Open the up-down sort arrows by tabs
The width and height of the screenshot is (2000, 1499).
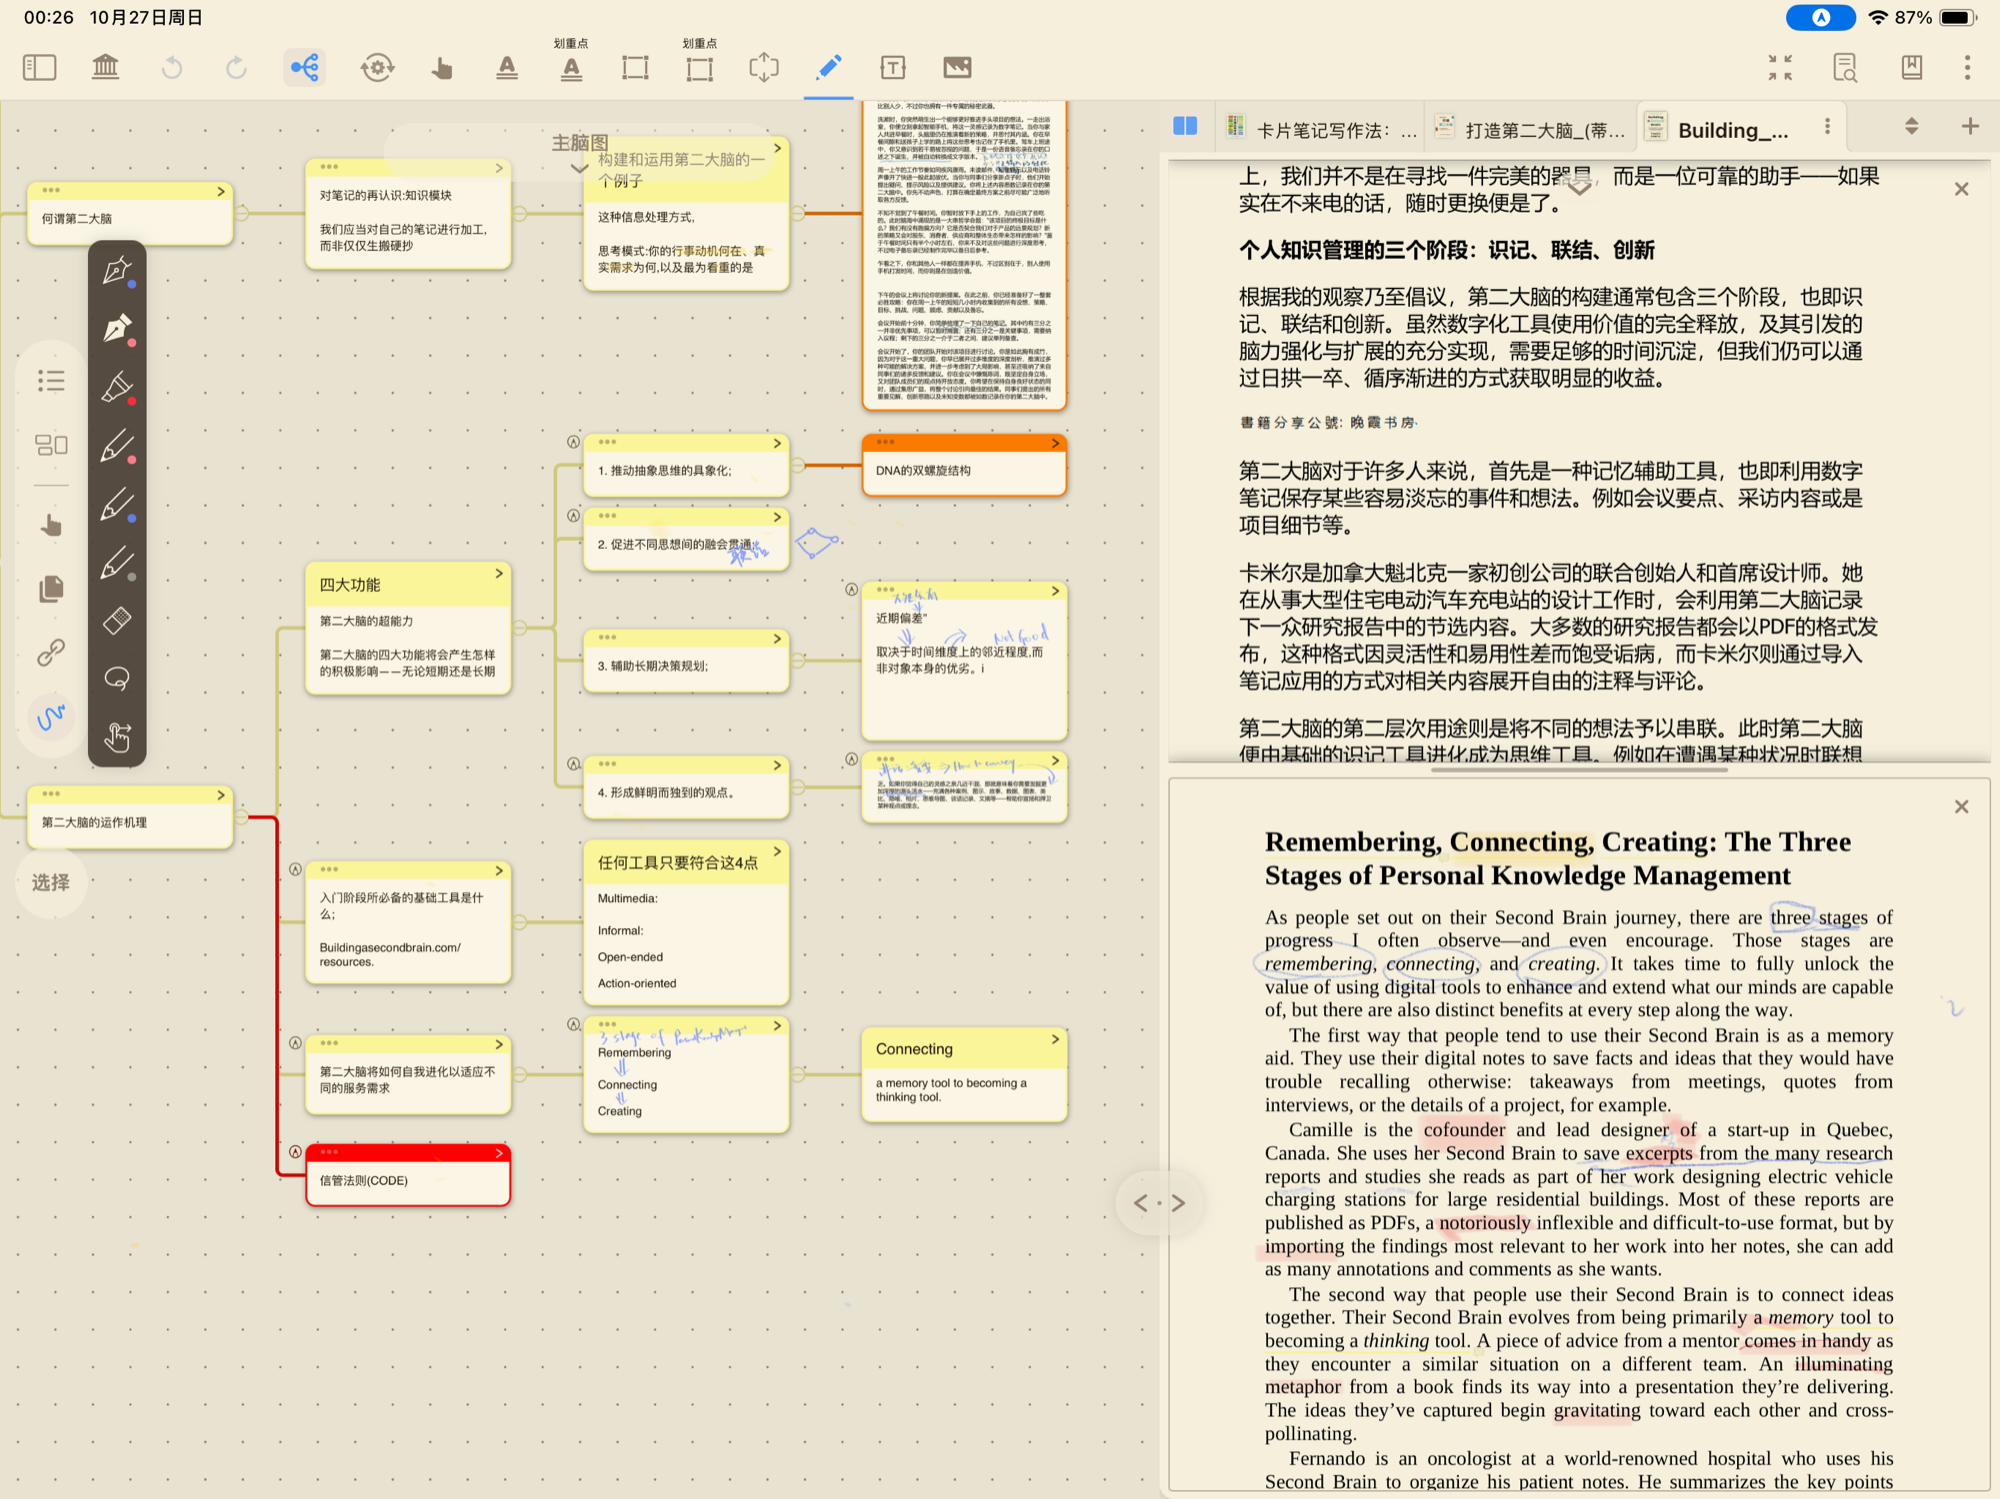tap(1911, 126)
